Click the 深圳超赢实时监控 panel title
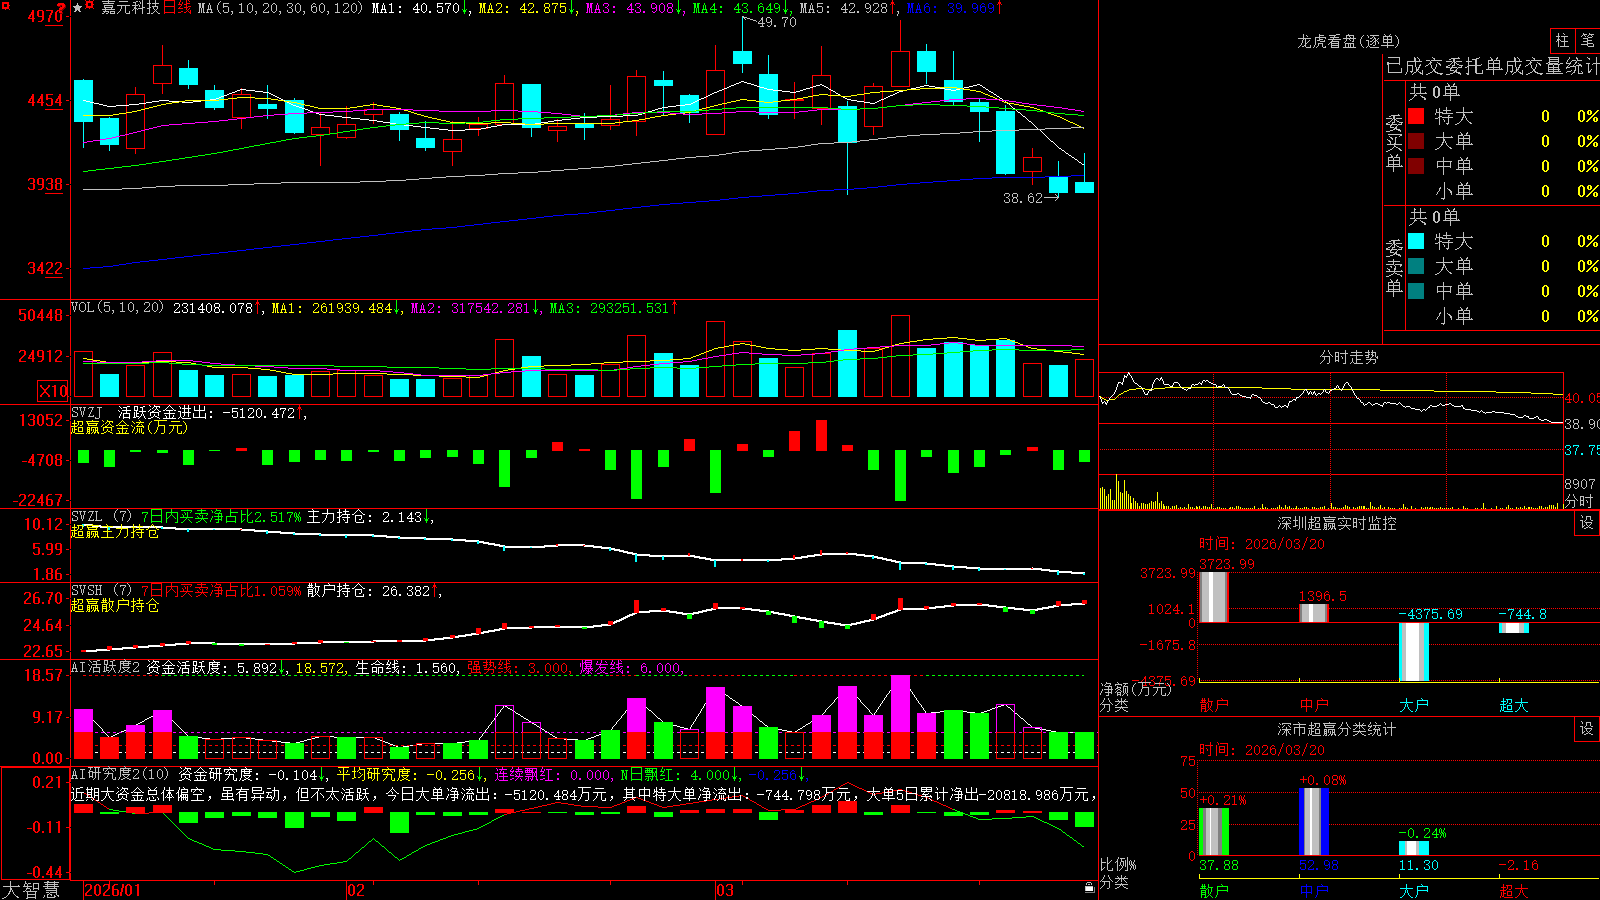The image size is (1600, 900). click(1336, 524)
